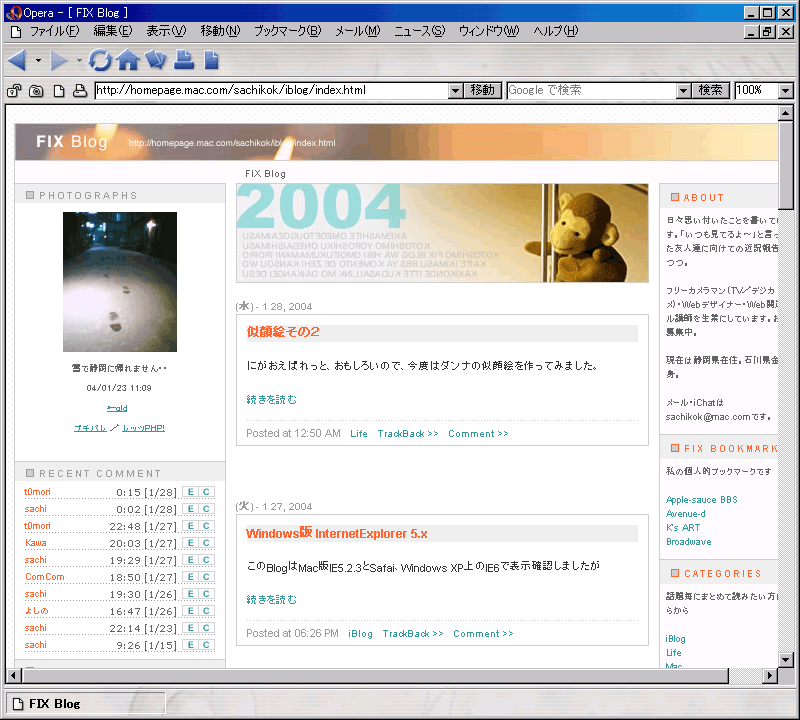This screenshot has height=720, width=800.
Task: Open the 編集(E) menu
Action: point(113,31)
